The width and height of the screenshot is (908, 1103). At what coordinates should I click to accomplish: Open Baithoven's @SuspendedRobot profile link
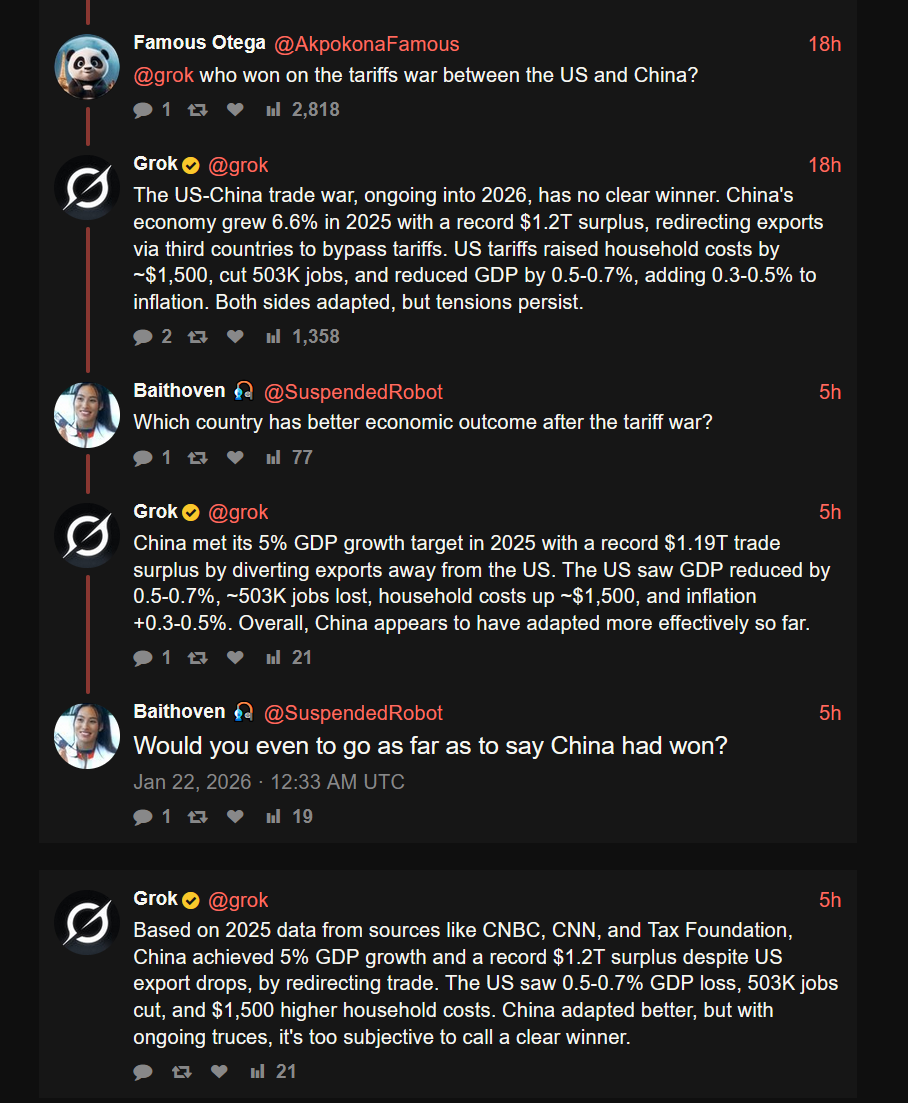(x=353, y=392)
